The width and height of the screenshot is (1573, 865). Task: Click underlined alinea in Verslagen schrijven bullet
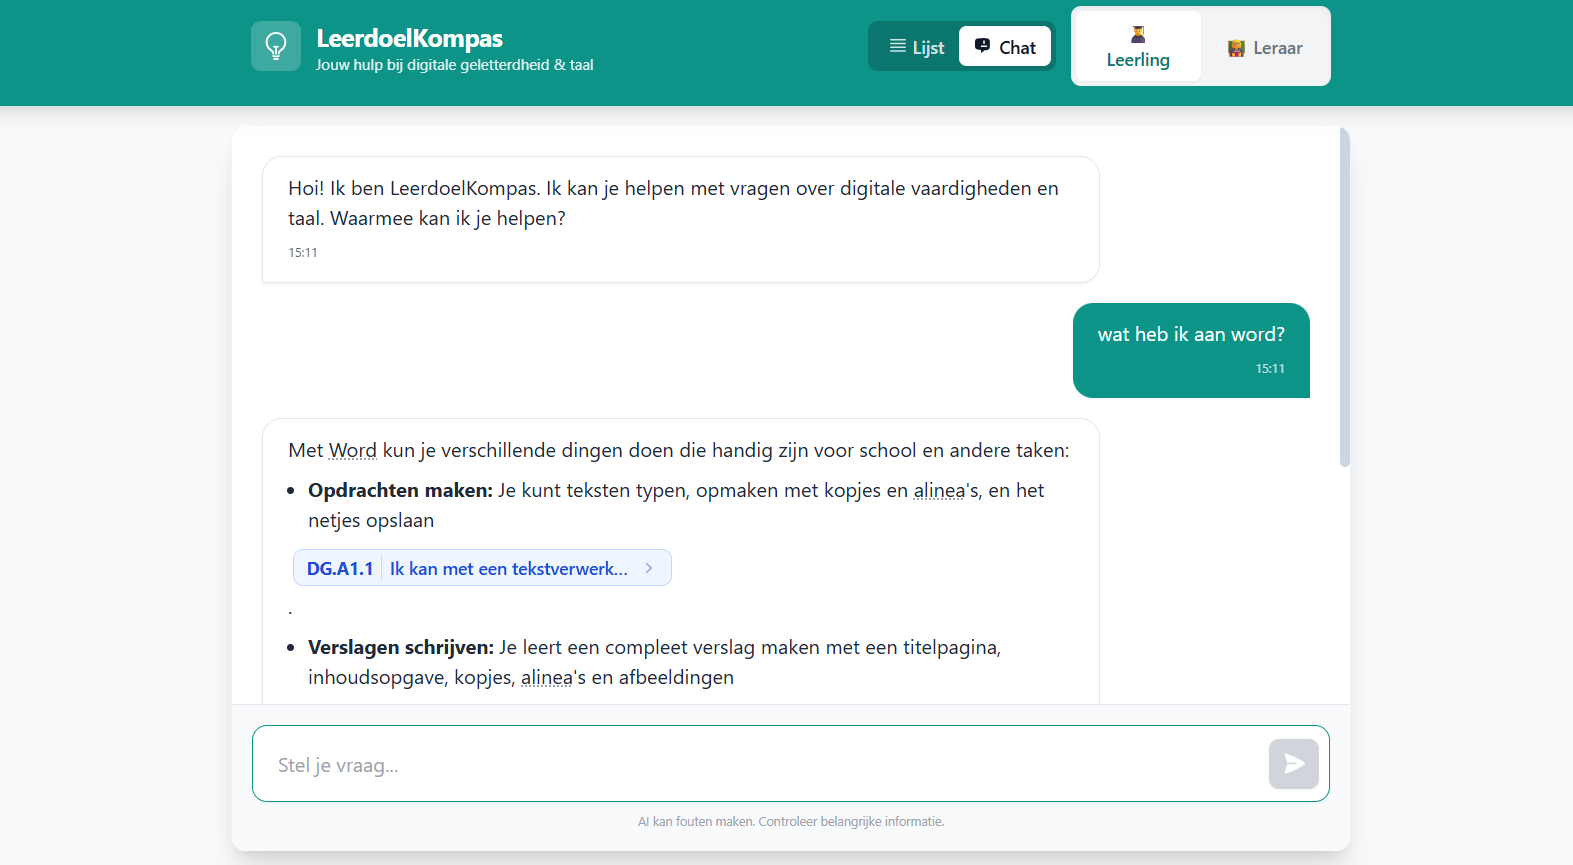546,678
